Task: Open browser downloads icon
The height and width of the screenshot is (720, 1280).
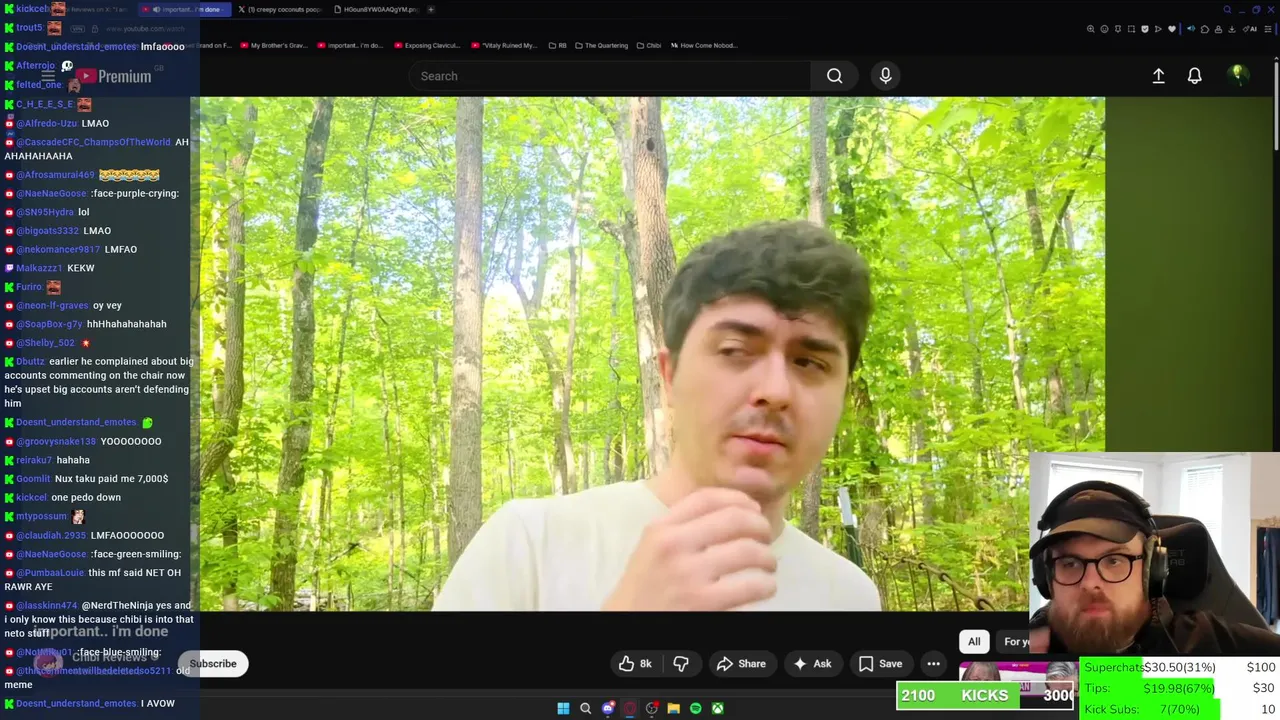Action: [1232, 29]
